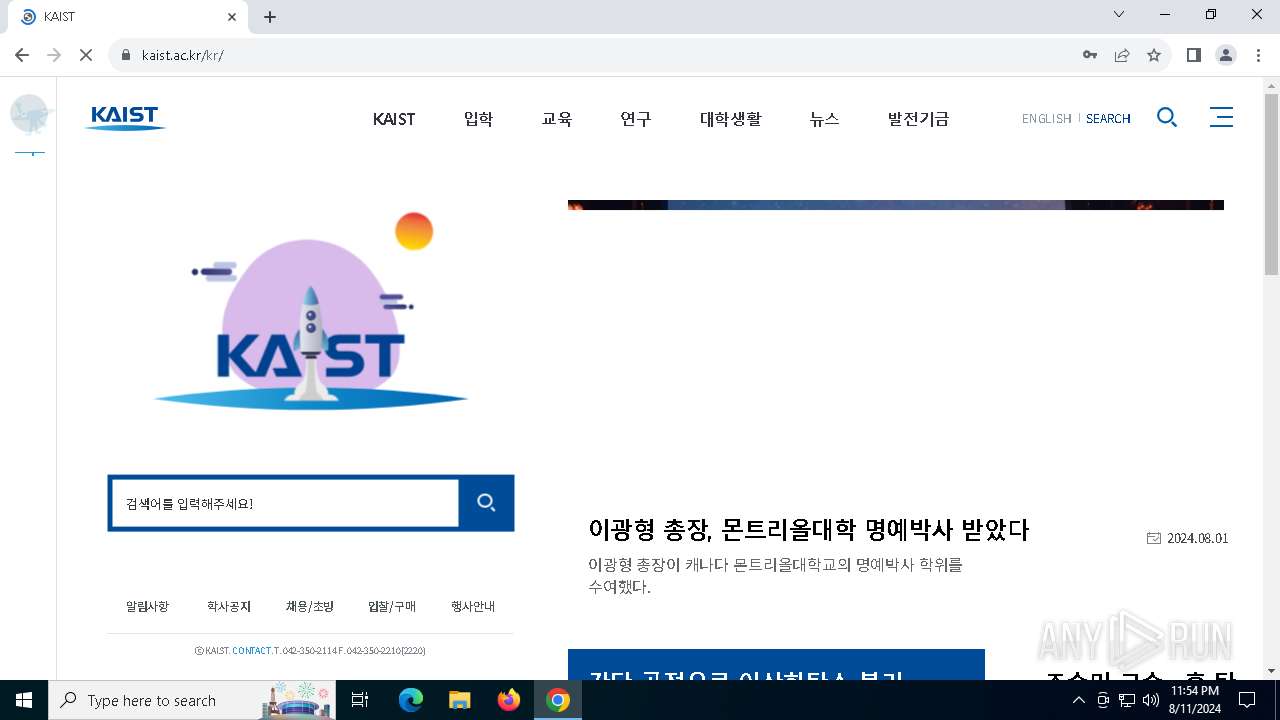This screenshot has width=1280, height=720.
Task: Open the hamburger menu icon
Action: (x=1221, y=118)
